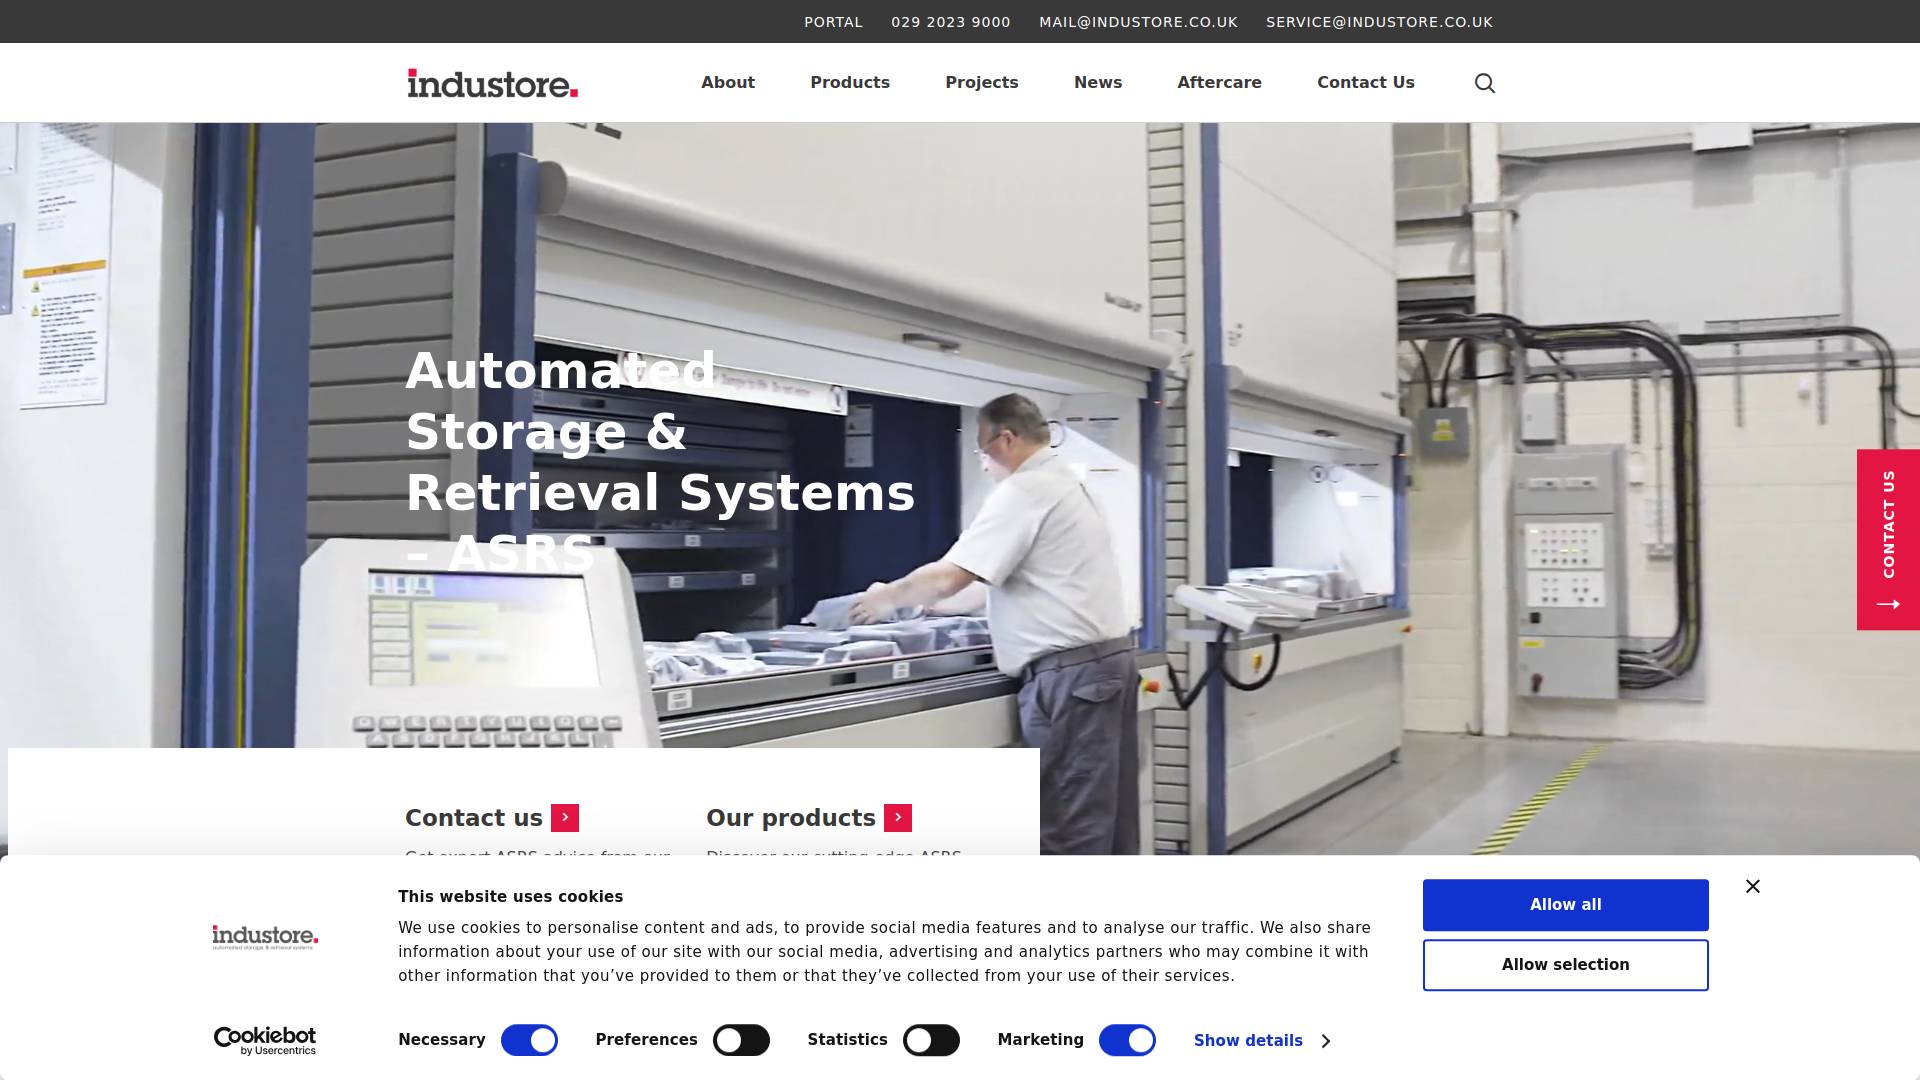Click the Industore logo in header
The height and width of the screenshot is (1080, 1920).
tap(492, 83)
